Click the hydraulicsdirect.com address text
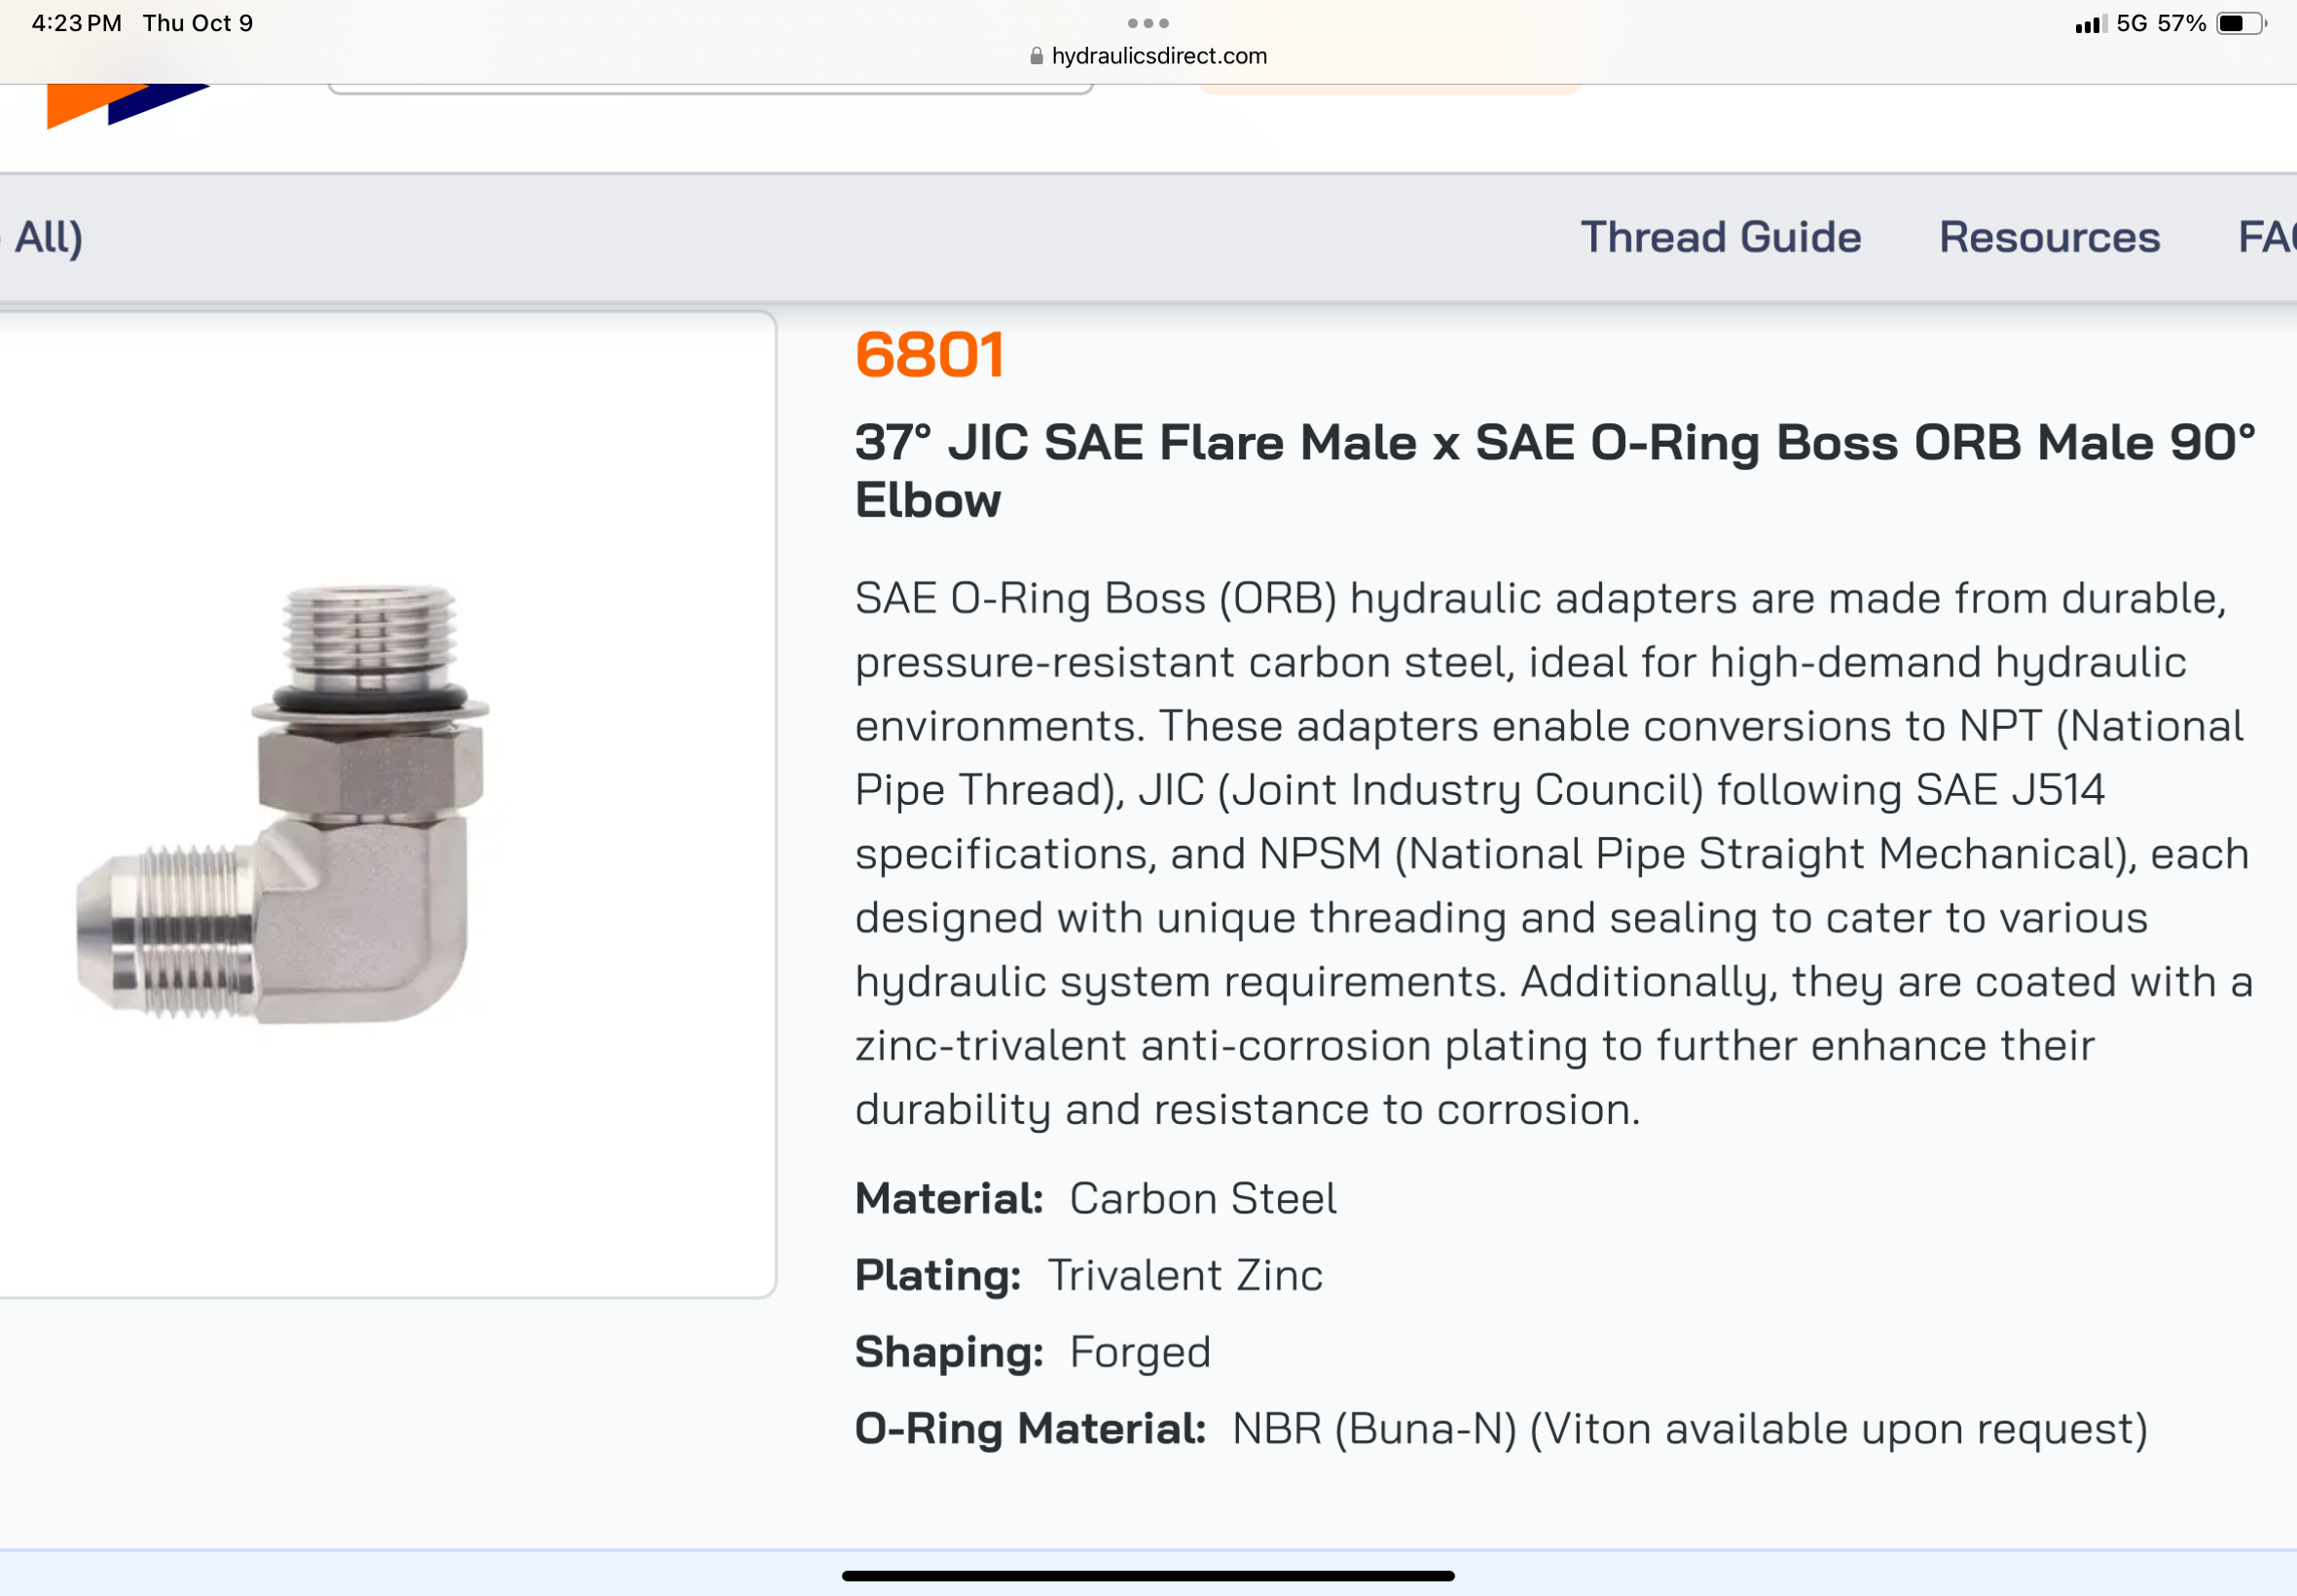 [x=1159, y=56]
